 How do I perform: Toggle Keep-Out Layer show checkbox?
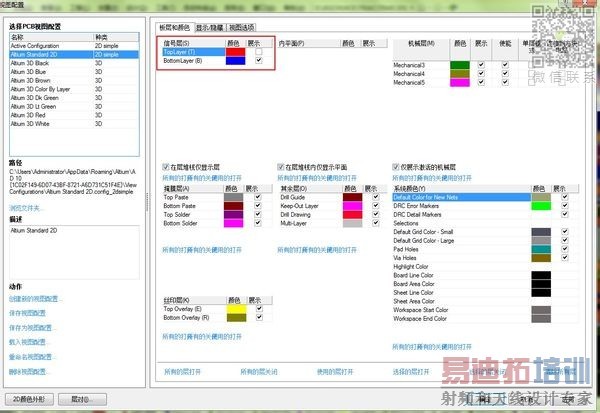click(376, 206)
